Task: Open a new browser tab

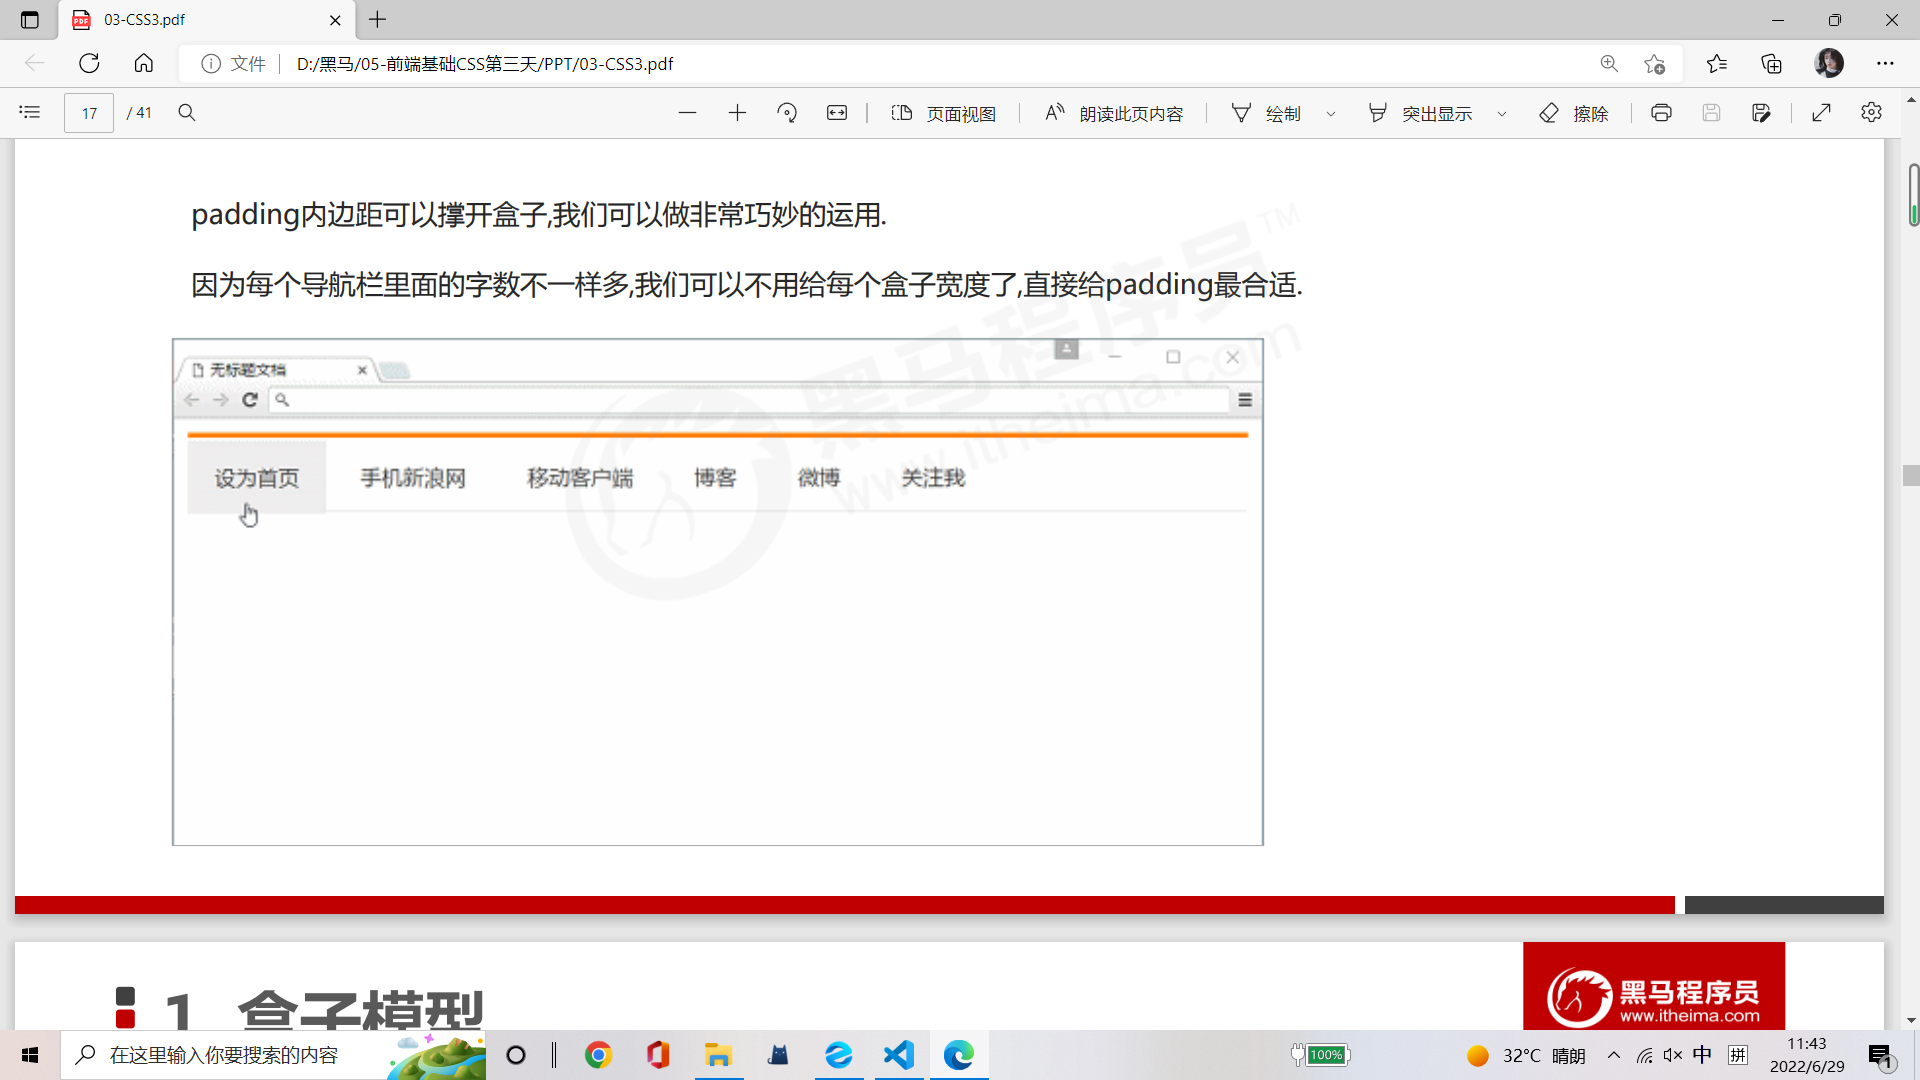Action: click(378, 20)
